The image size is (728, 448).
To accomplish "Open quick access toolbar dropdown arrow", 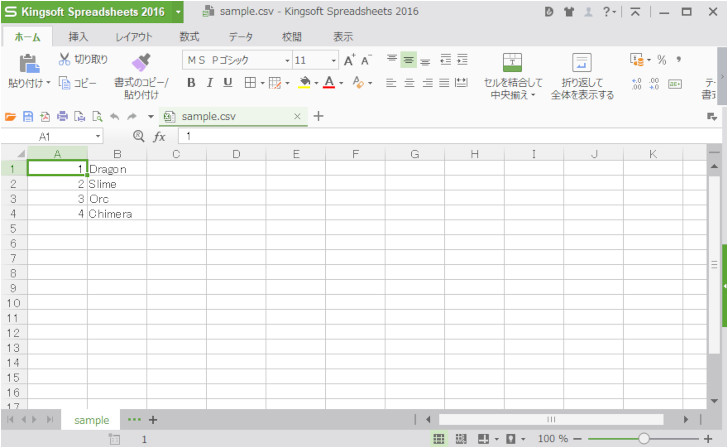I will pyautogui.click(x=150, y=117).
